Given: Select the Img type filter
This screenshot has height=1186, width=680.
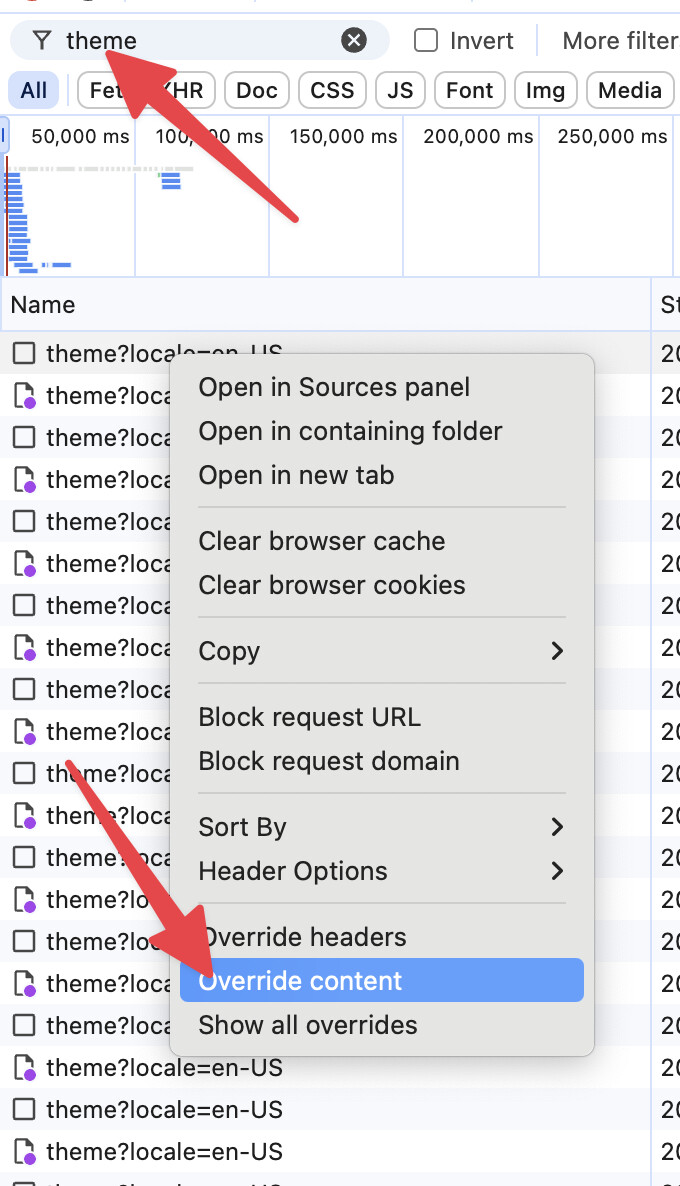Looking at the screenshot, I should pos(545,91).
